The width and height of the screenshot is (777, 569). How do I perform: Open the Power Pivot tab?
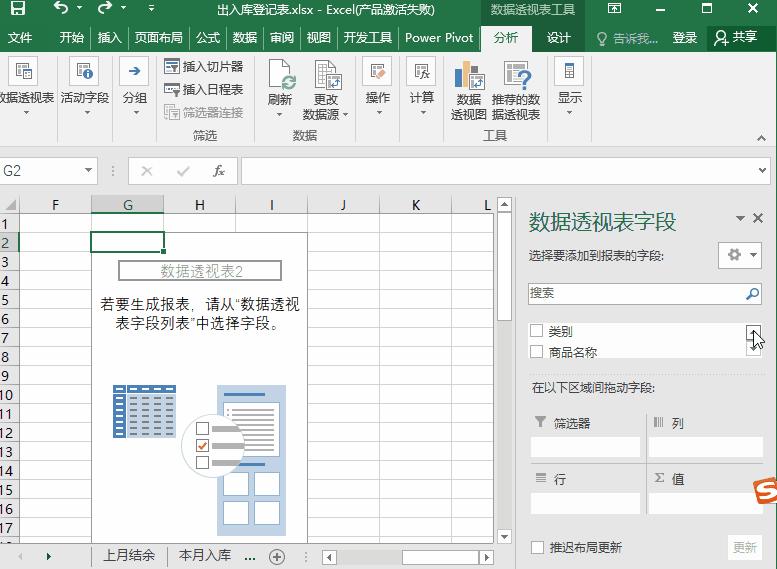pos(439,38)
